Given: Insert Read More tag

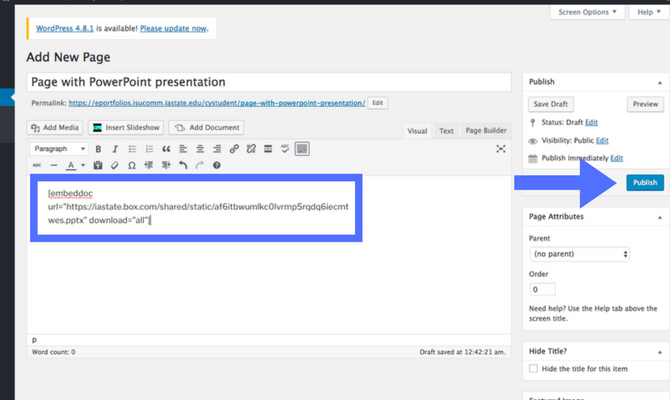Looking at the screenshot, I should click(x=268, y=149).
